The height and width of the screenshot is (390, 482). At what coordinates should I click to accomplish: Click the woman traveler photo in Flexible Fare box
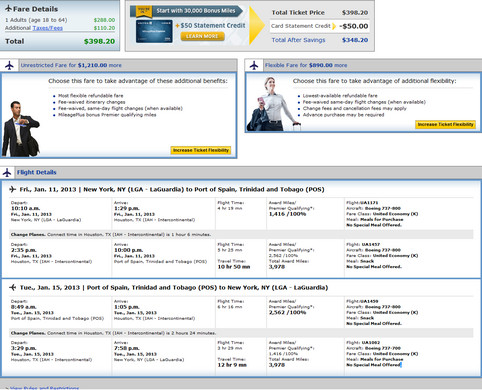(x=274, y=104)
